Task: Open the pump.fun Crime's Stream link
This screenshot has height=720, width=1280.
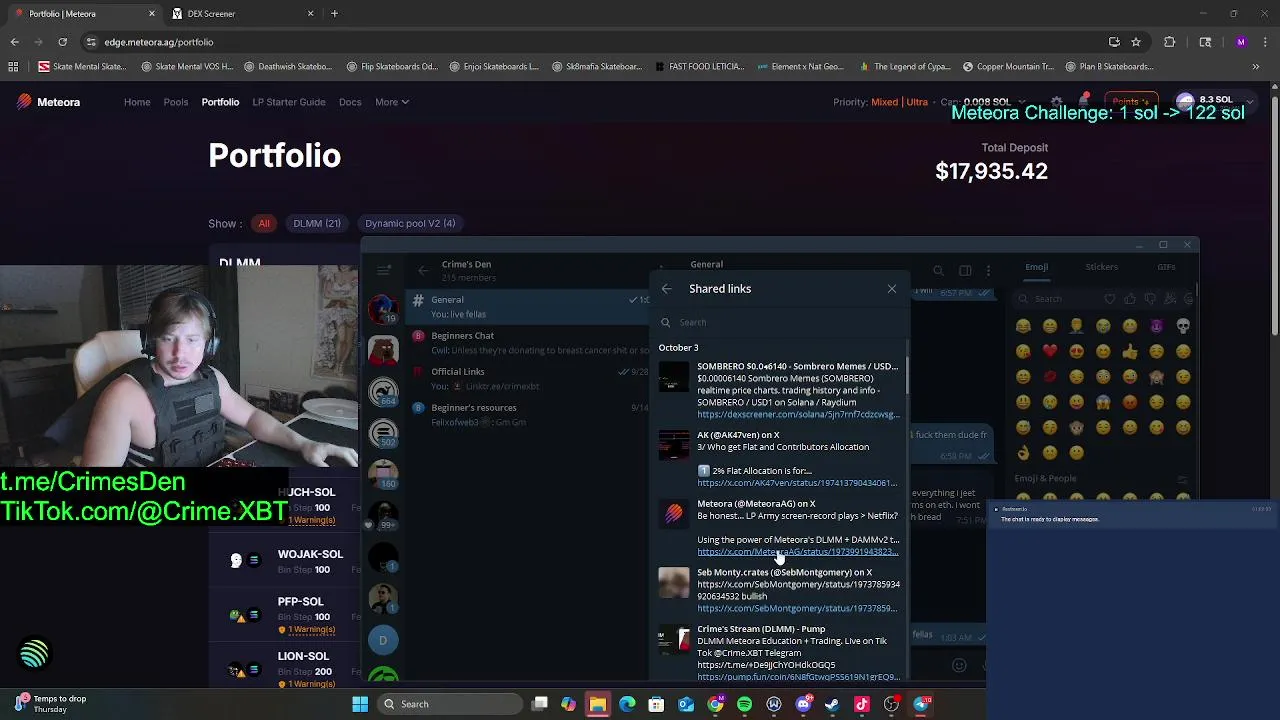Action: point(798,677)
